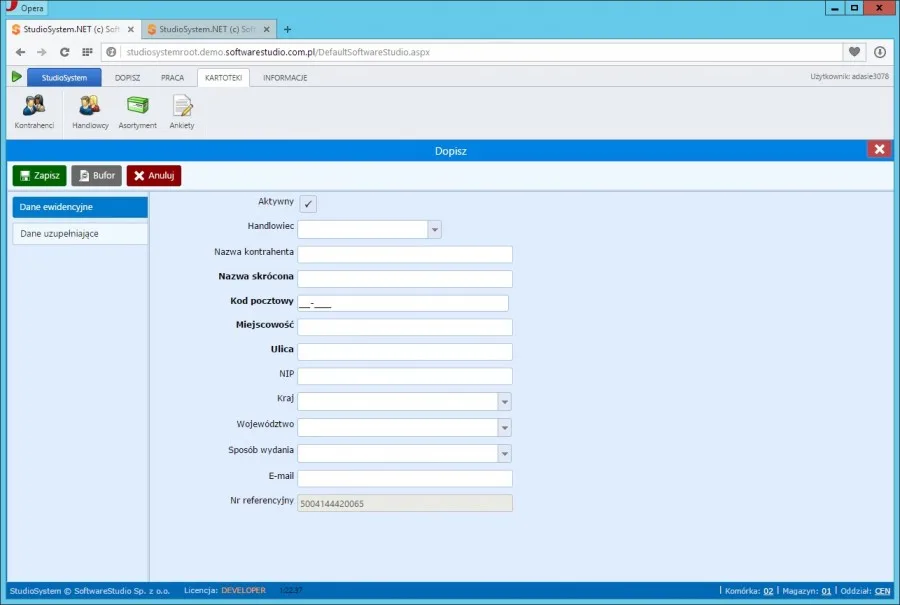Click the Kod pocztowy input field
This screenshot has width=900, height=605.
tap(403, 303)
